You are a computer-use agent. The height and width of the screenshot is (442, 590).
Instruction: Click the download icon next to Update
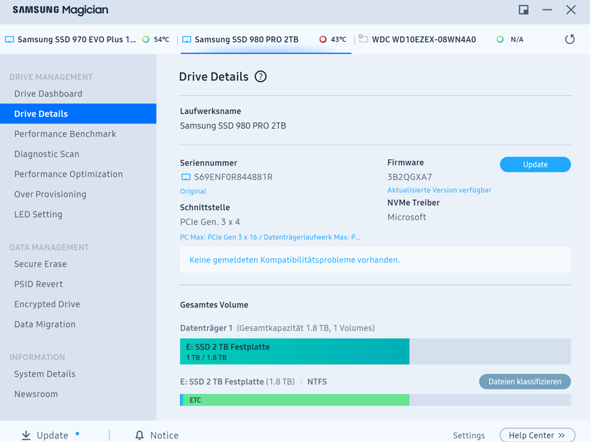[26, 435]
